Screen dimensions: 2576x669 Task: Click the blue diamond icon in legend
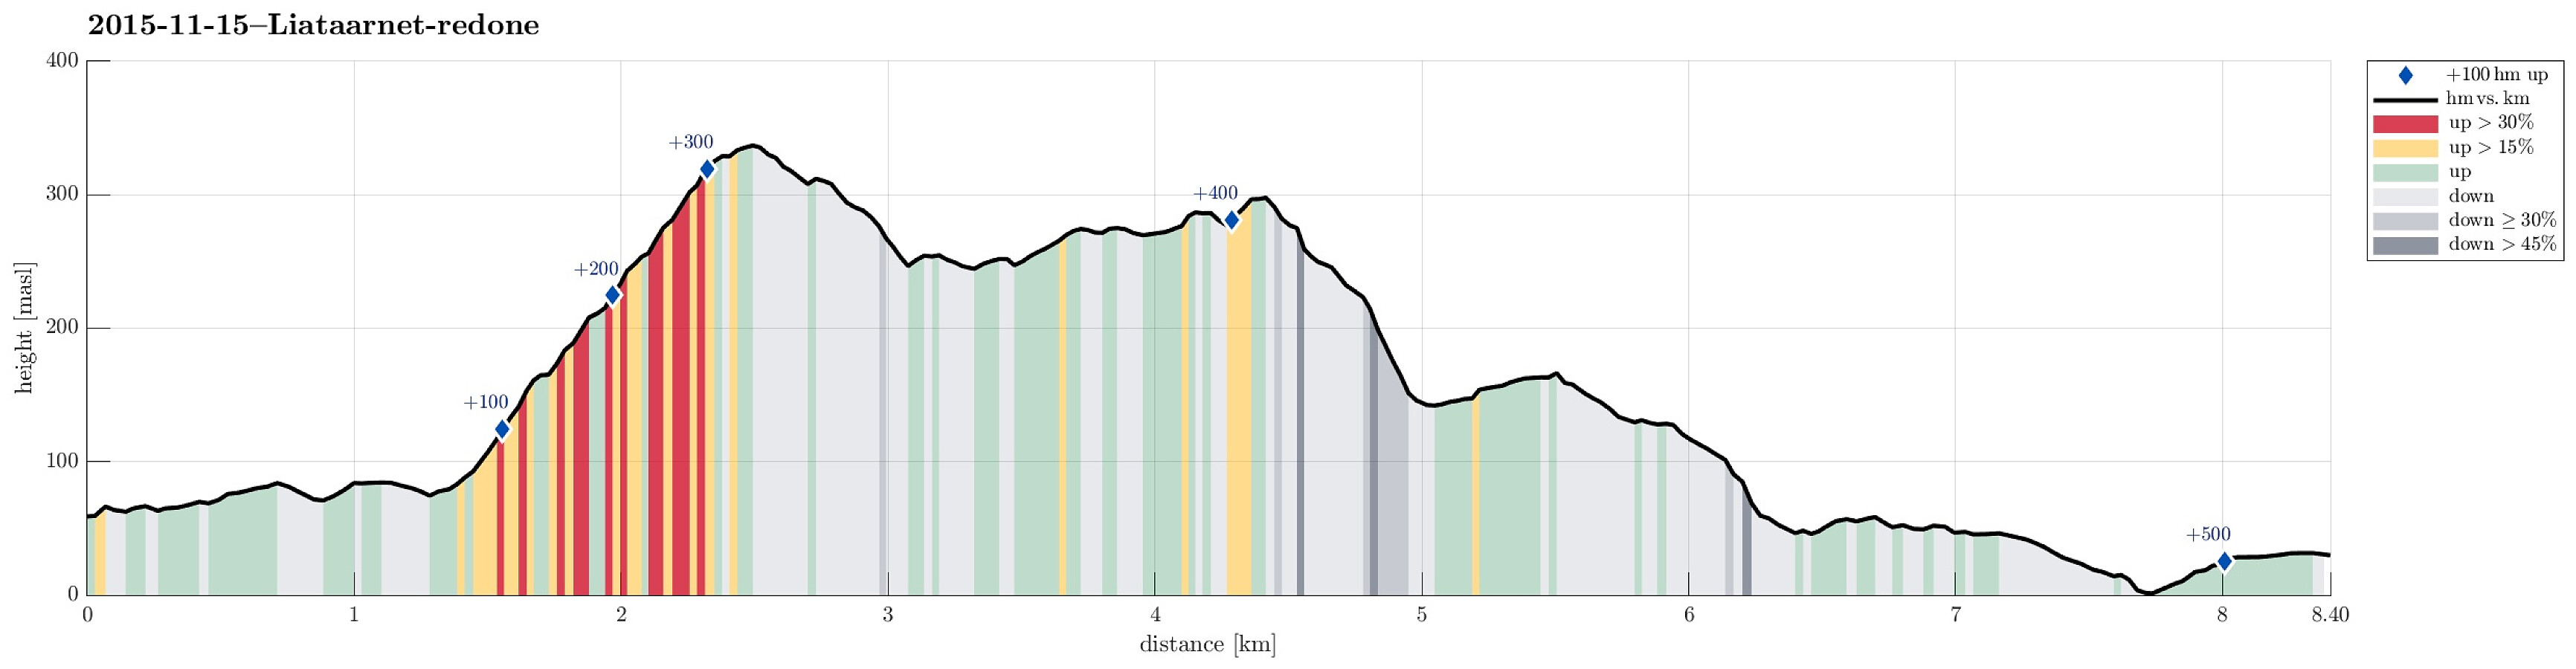click(2405, 76)
